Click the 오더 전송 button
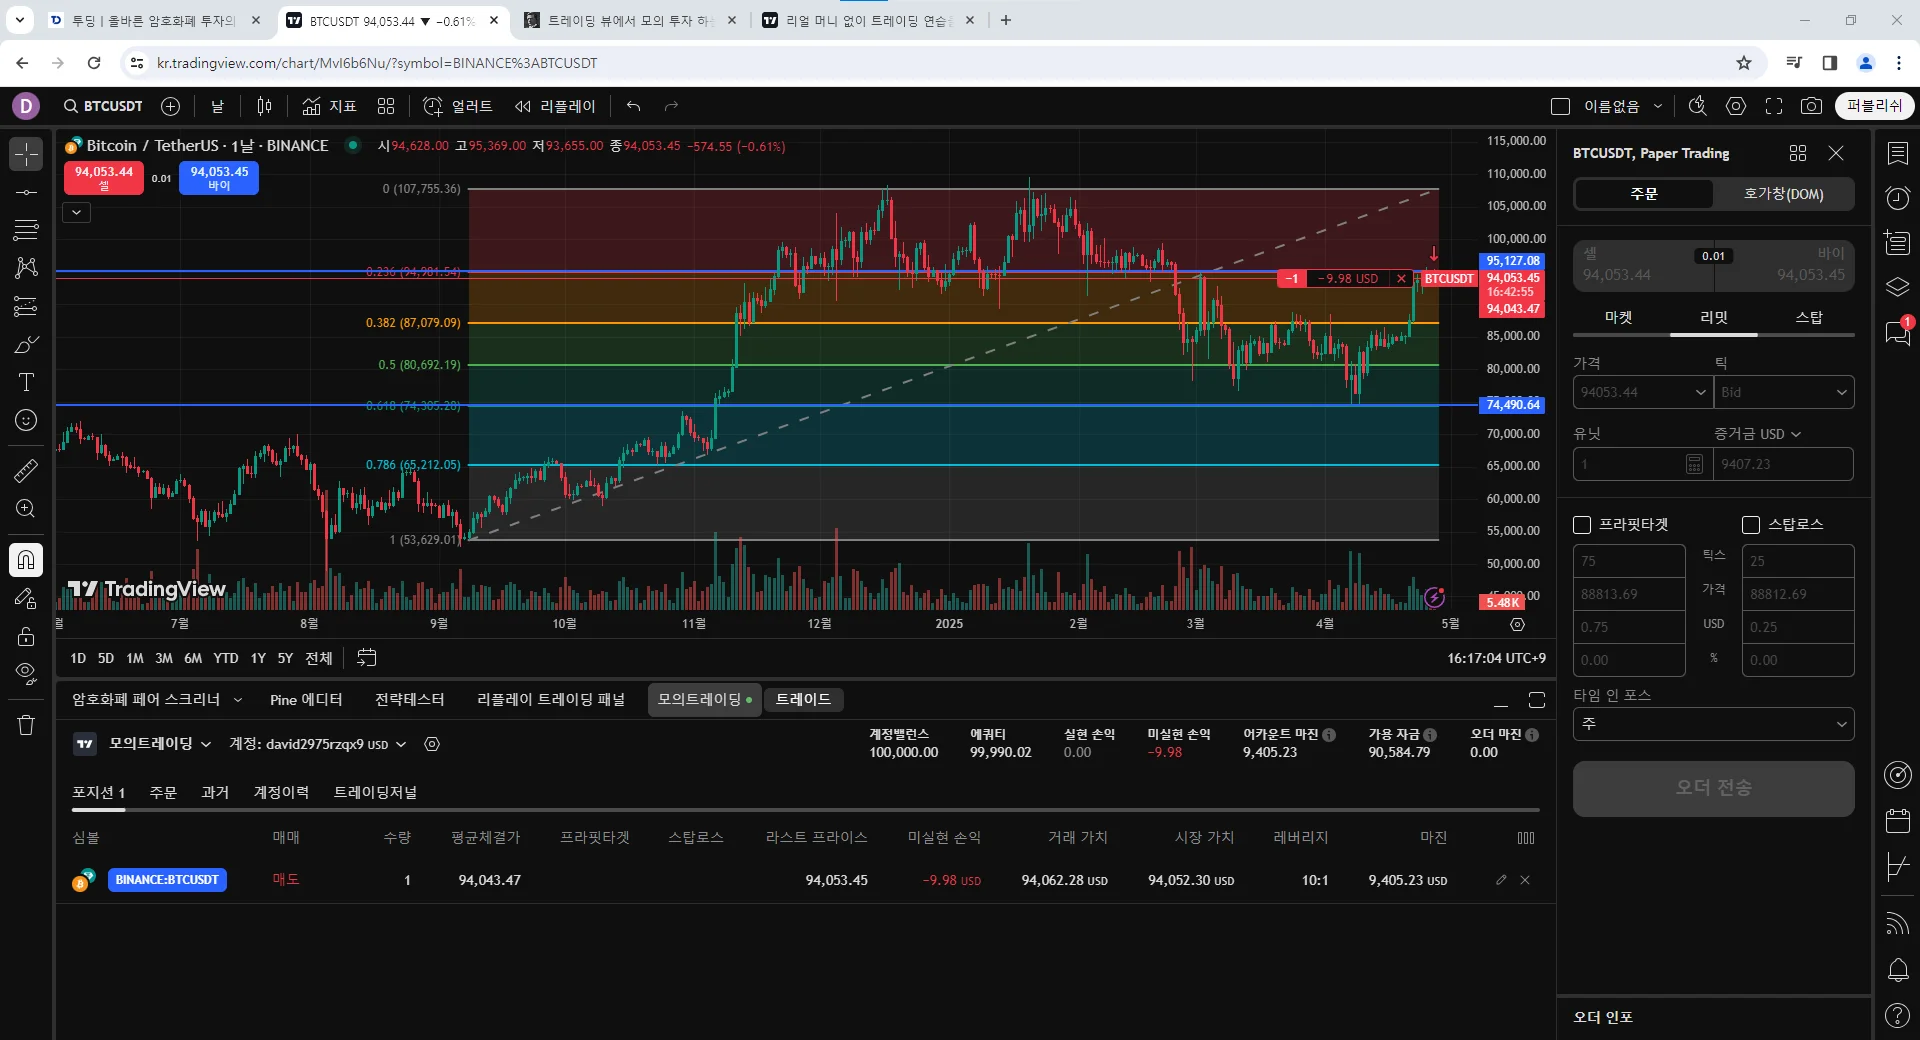Viewport: 1920px width, 1040px height. point(1714,788)
